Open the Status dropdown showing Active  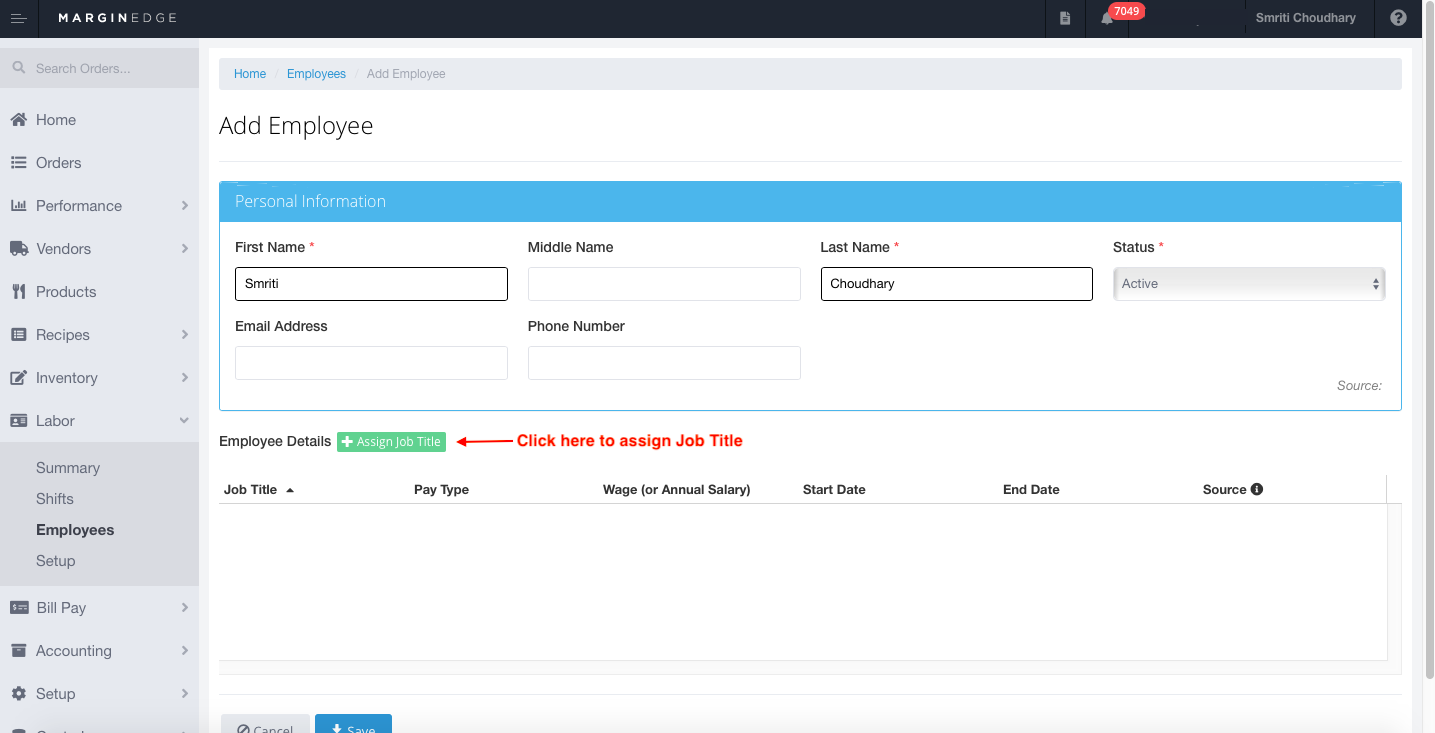tap(1249, 284)
